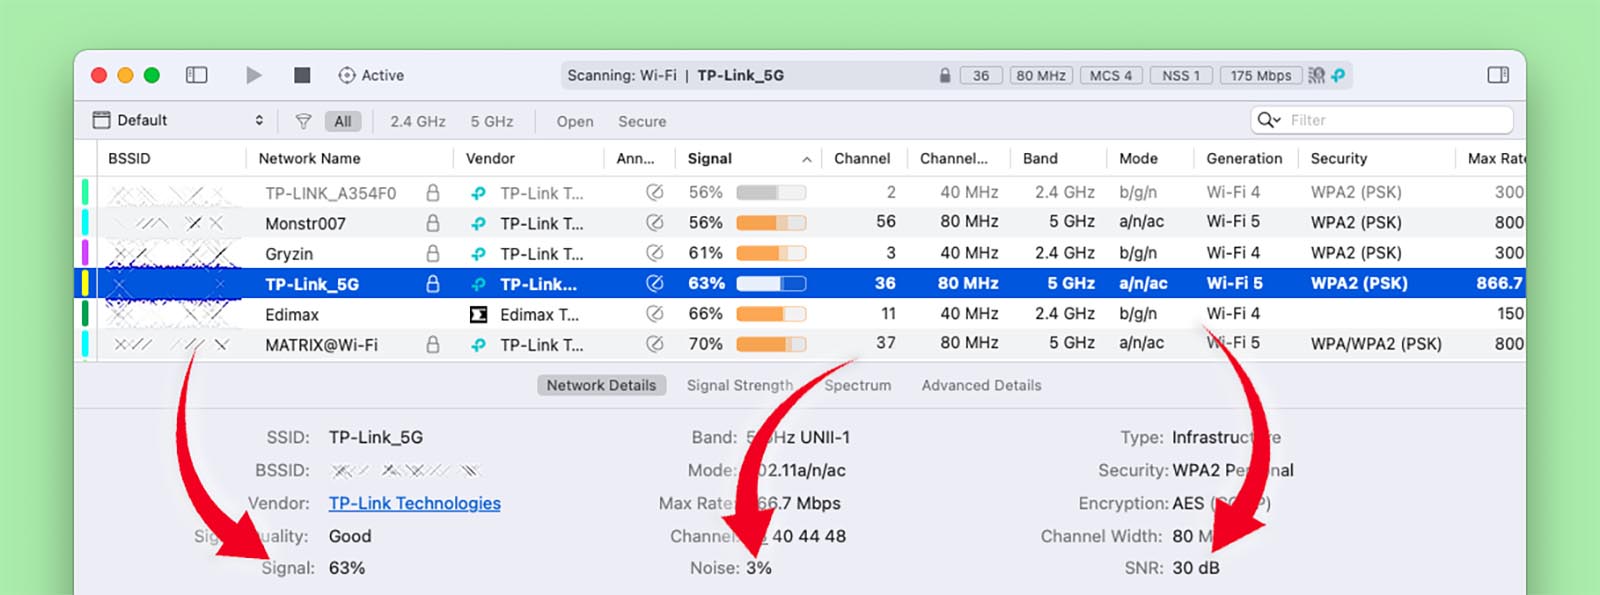Image resolution: width=1600 pixels, height=595 pixels.
Task: Click the green color tag for TP-LINK_A354F0
Action: 85,192
